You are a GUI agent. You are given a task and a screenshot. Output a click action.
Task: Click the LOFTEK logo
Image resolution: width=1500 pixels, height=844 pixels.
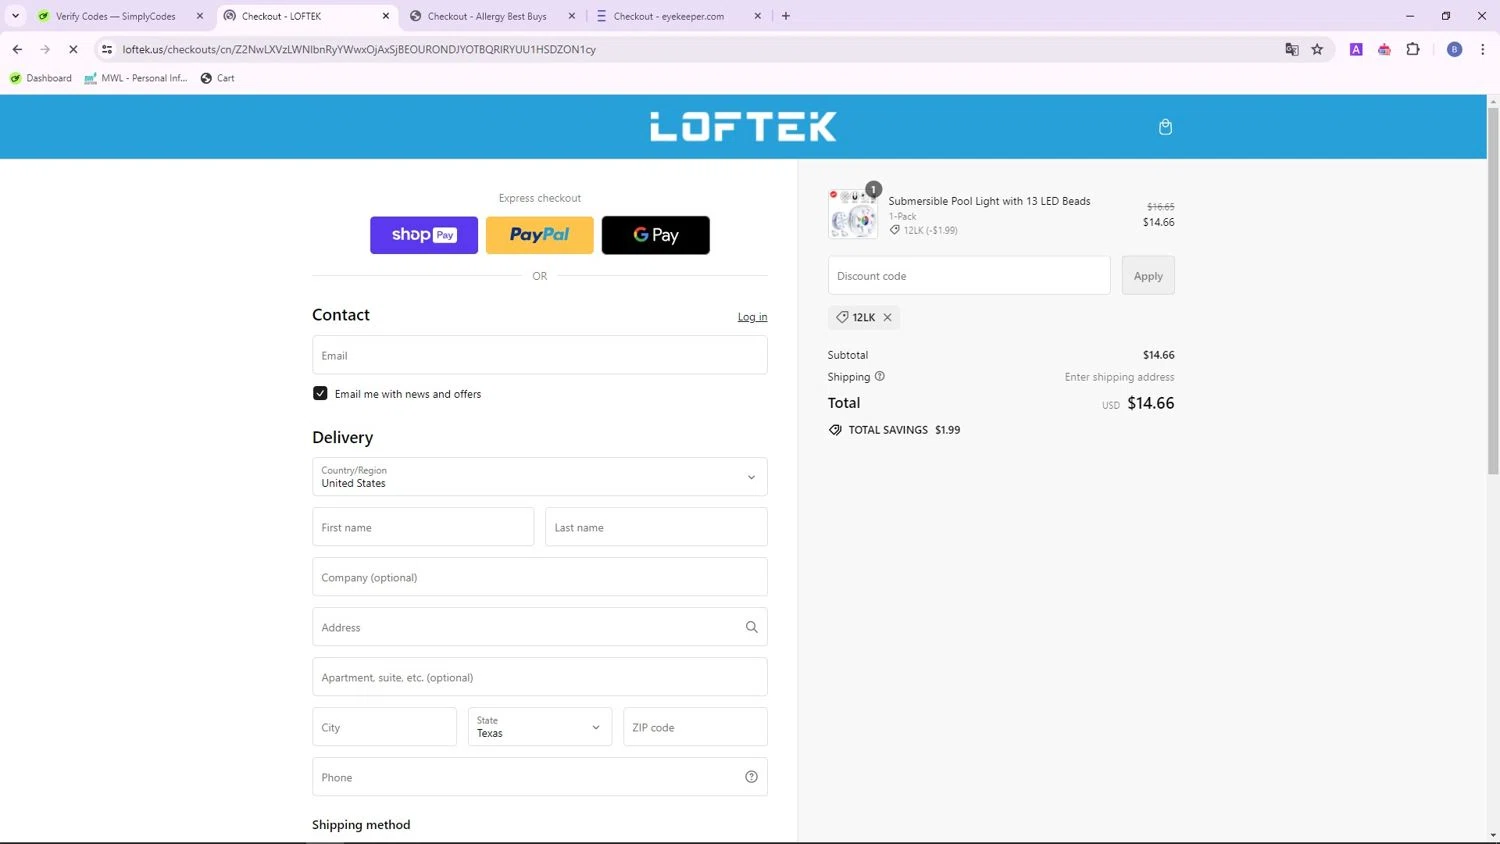[743, 127]
